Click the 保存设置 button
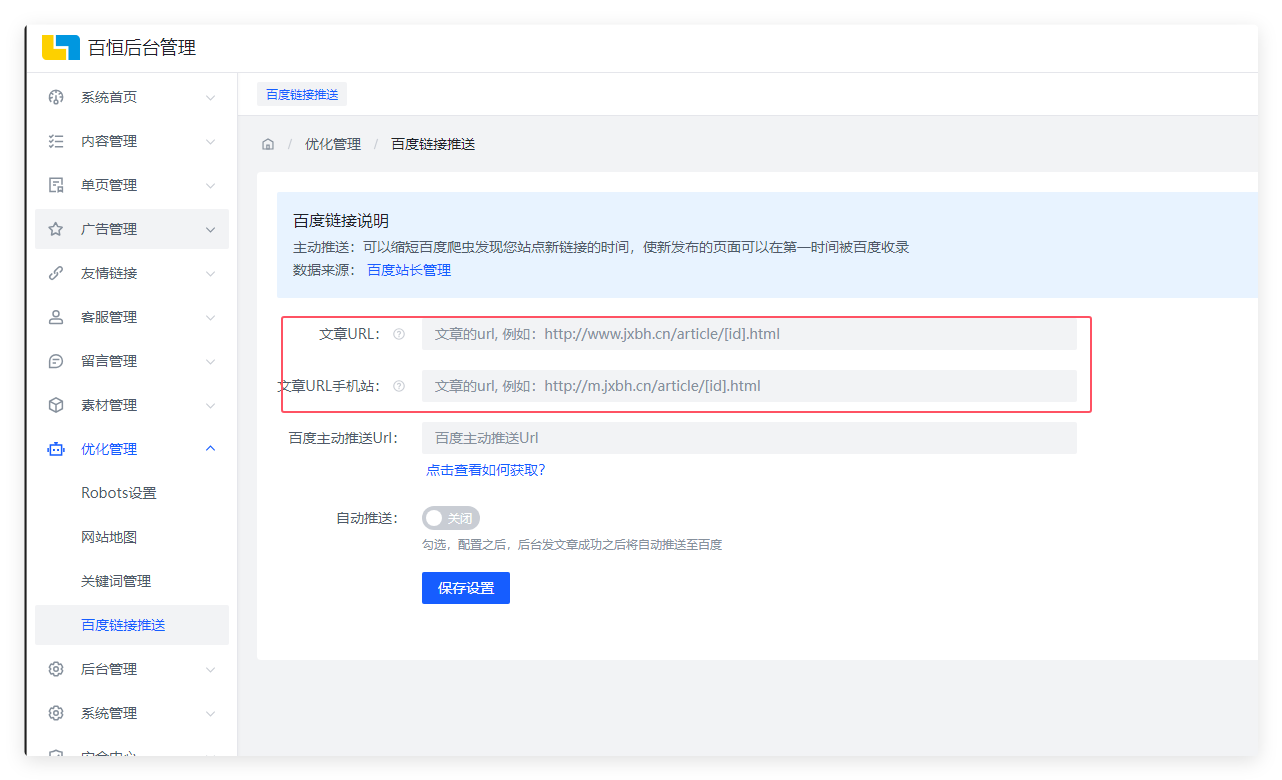Viewport: 1282px width, 780px height. pos(466,588)
